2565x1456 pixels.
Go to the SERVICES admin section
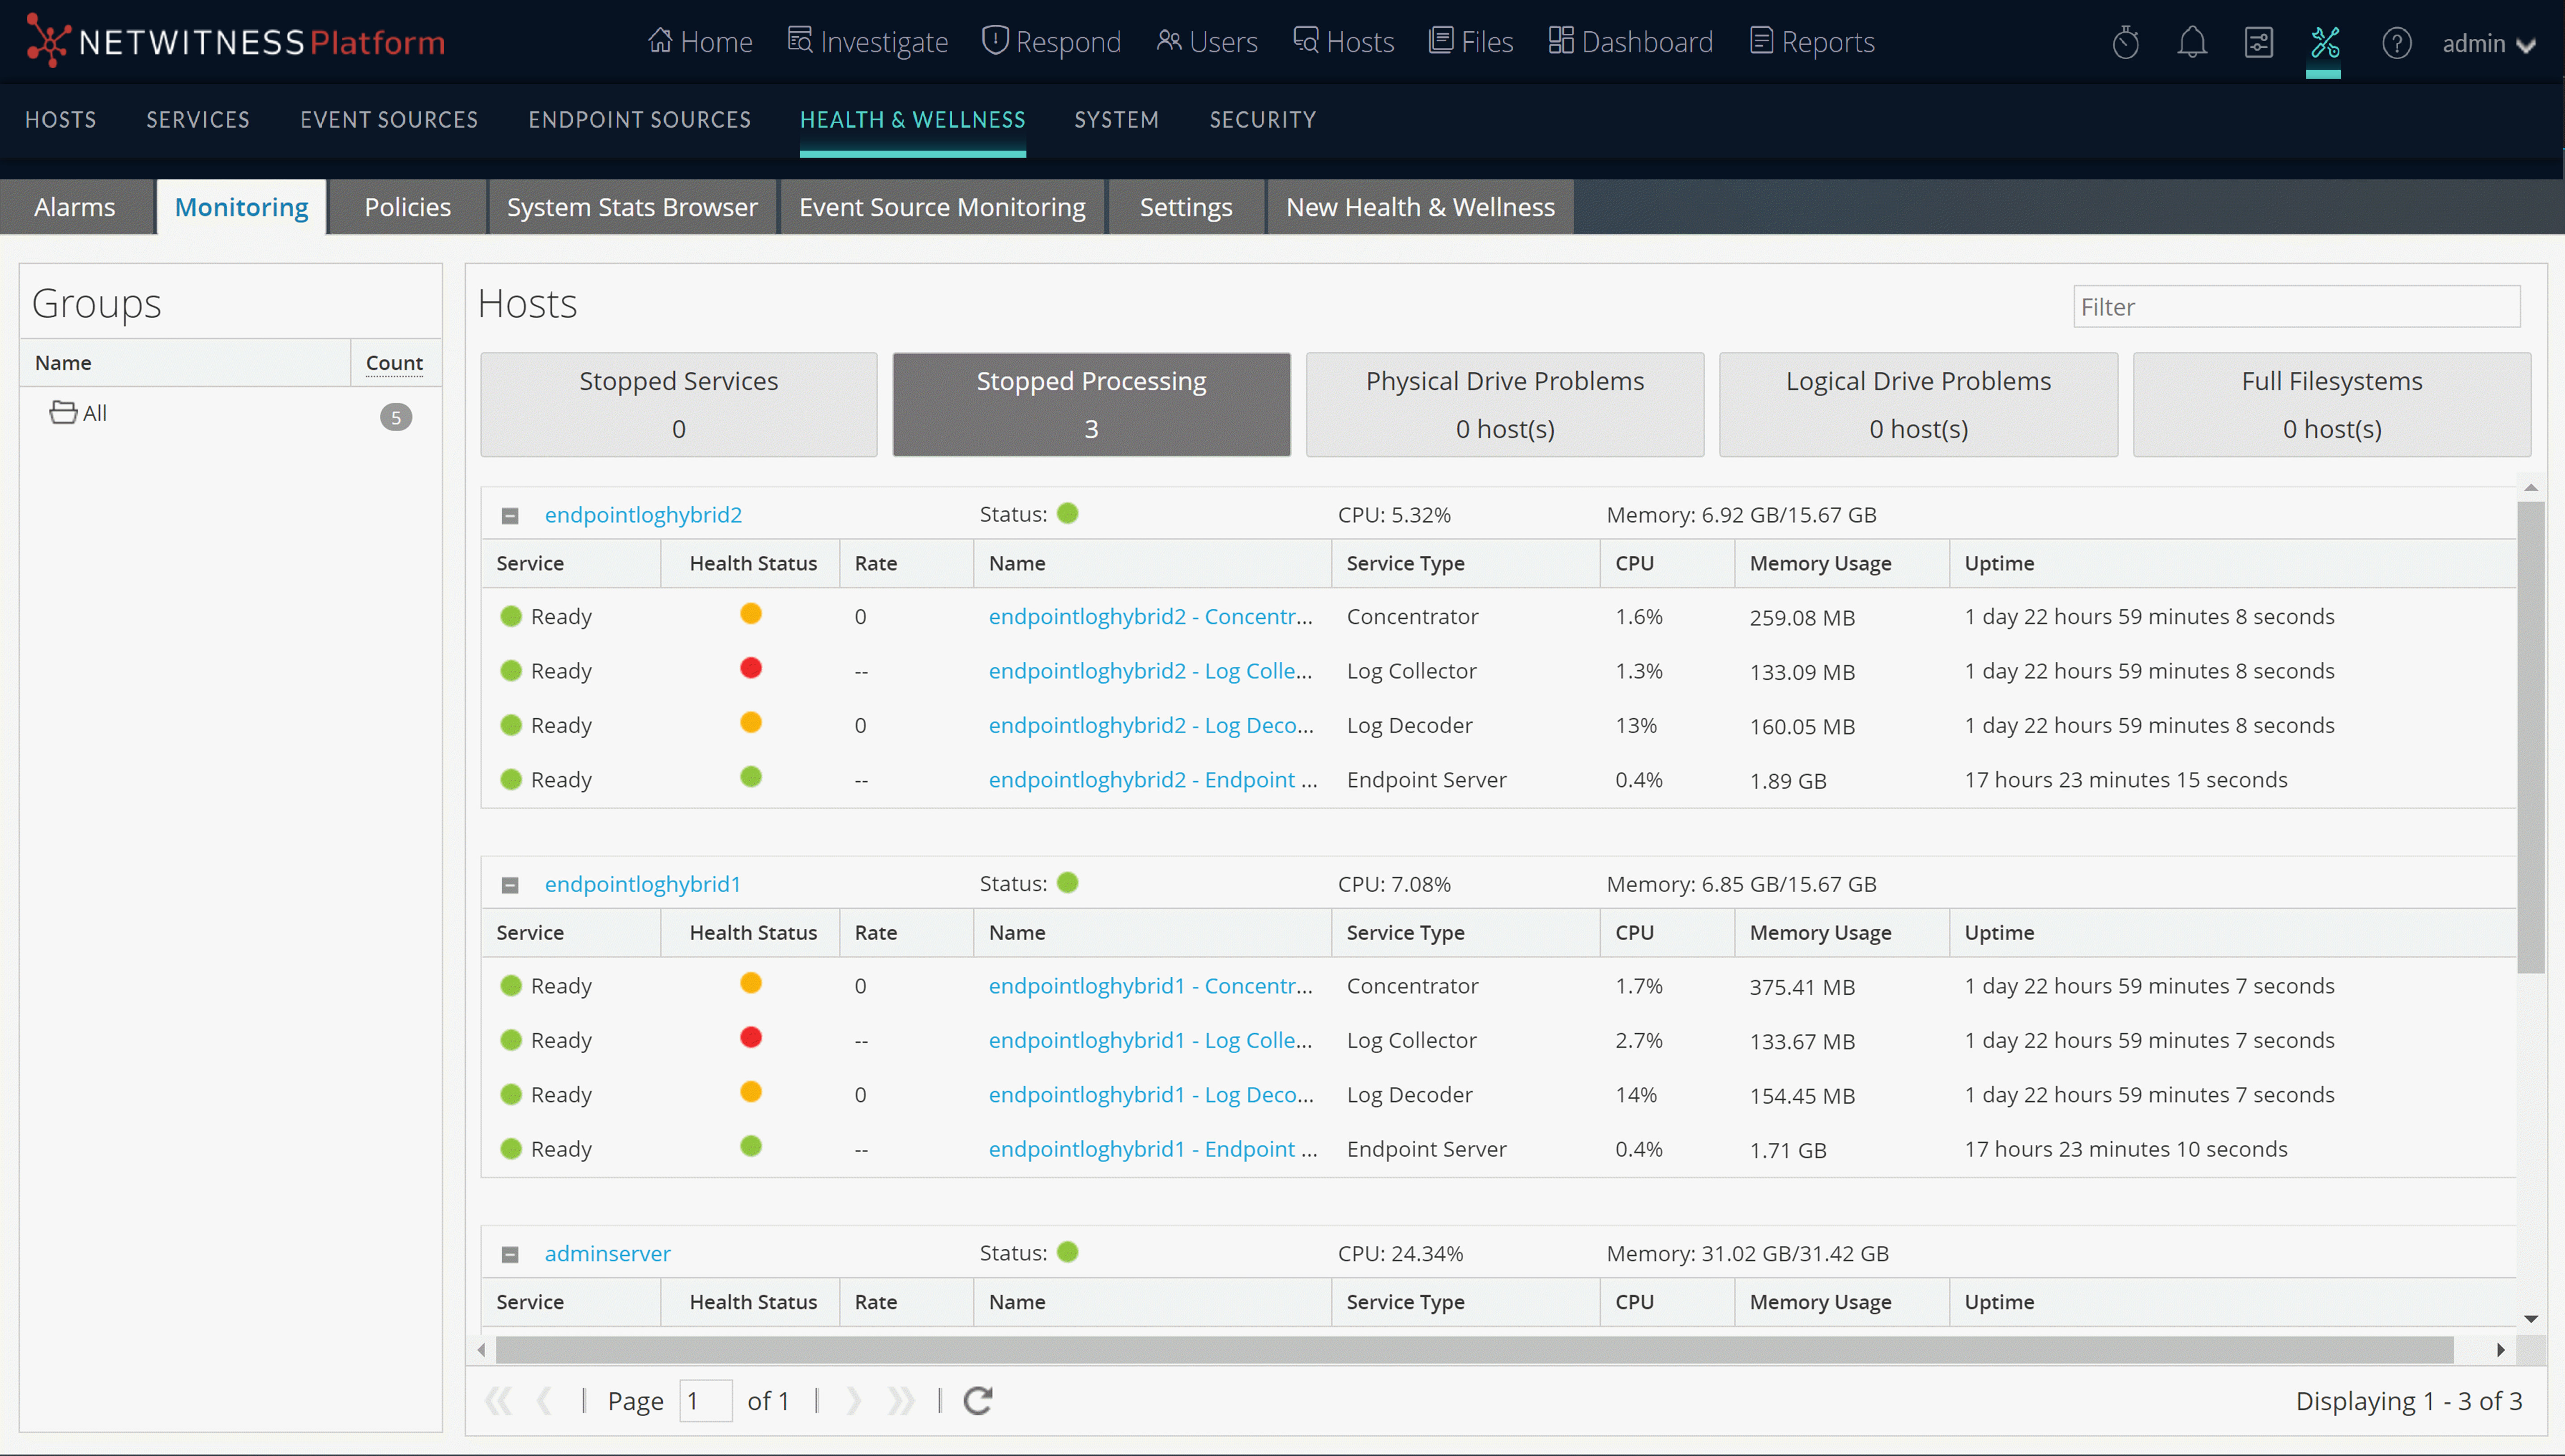(198, 120)
